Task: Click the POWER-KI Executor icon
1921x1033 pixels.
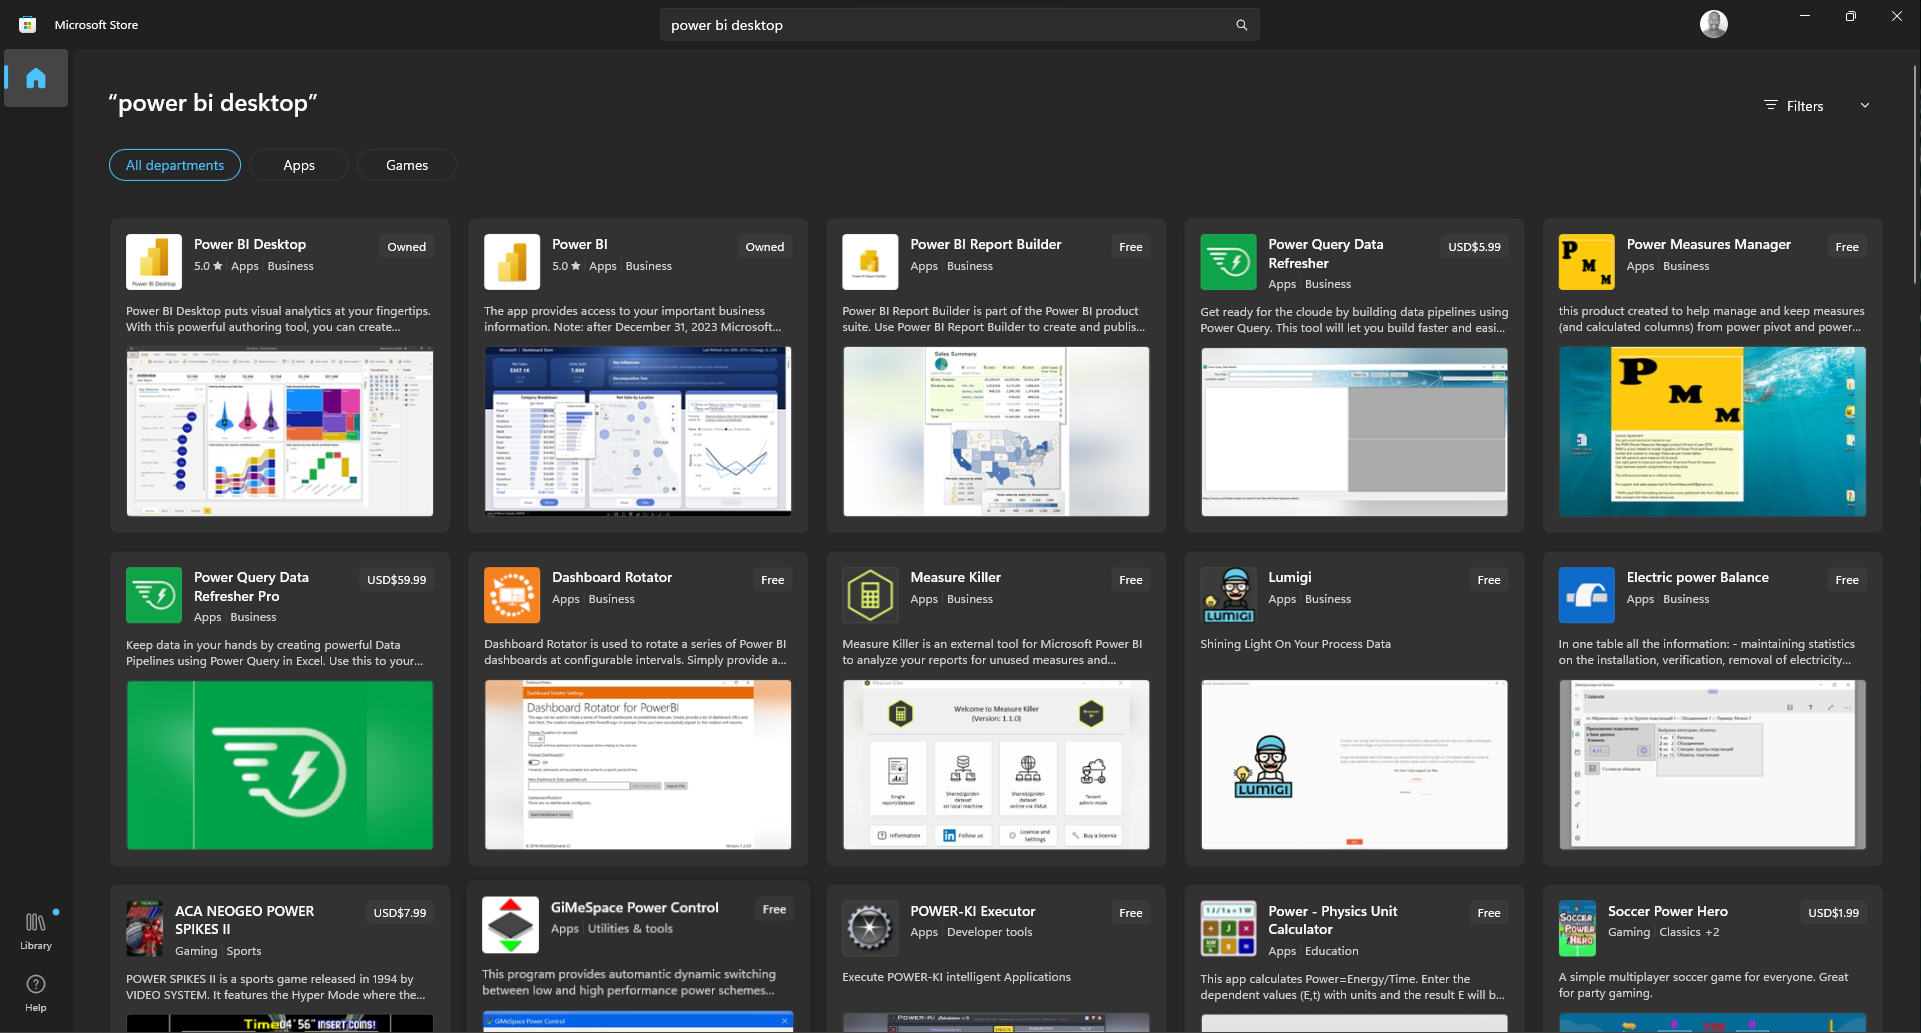Action: click(x=870, y=928)
